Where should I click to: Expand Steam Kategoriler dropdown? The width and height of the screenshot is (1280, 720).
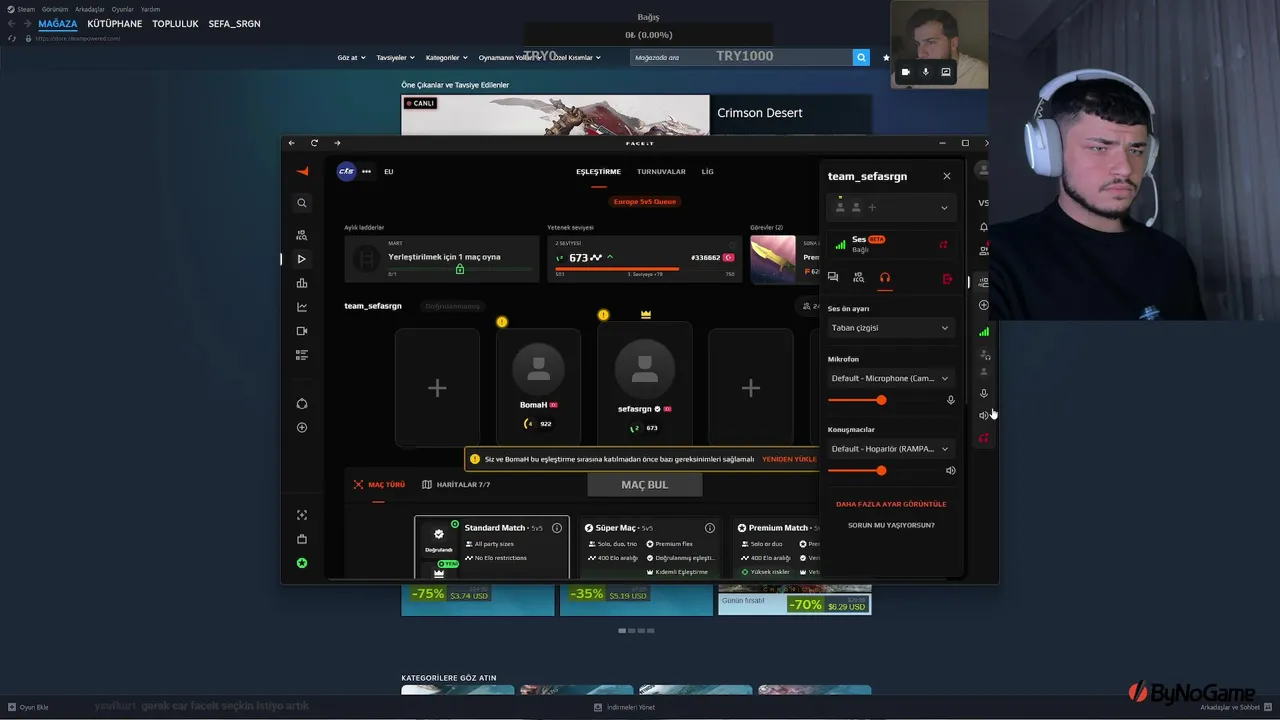pyautogui.click(x=446, y=58)
